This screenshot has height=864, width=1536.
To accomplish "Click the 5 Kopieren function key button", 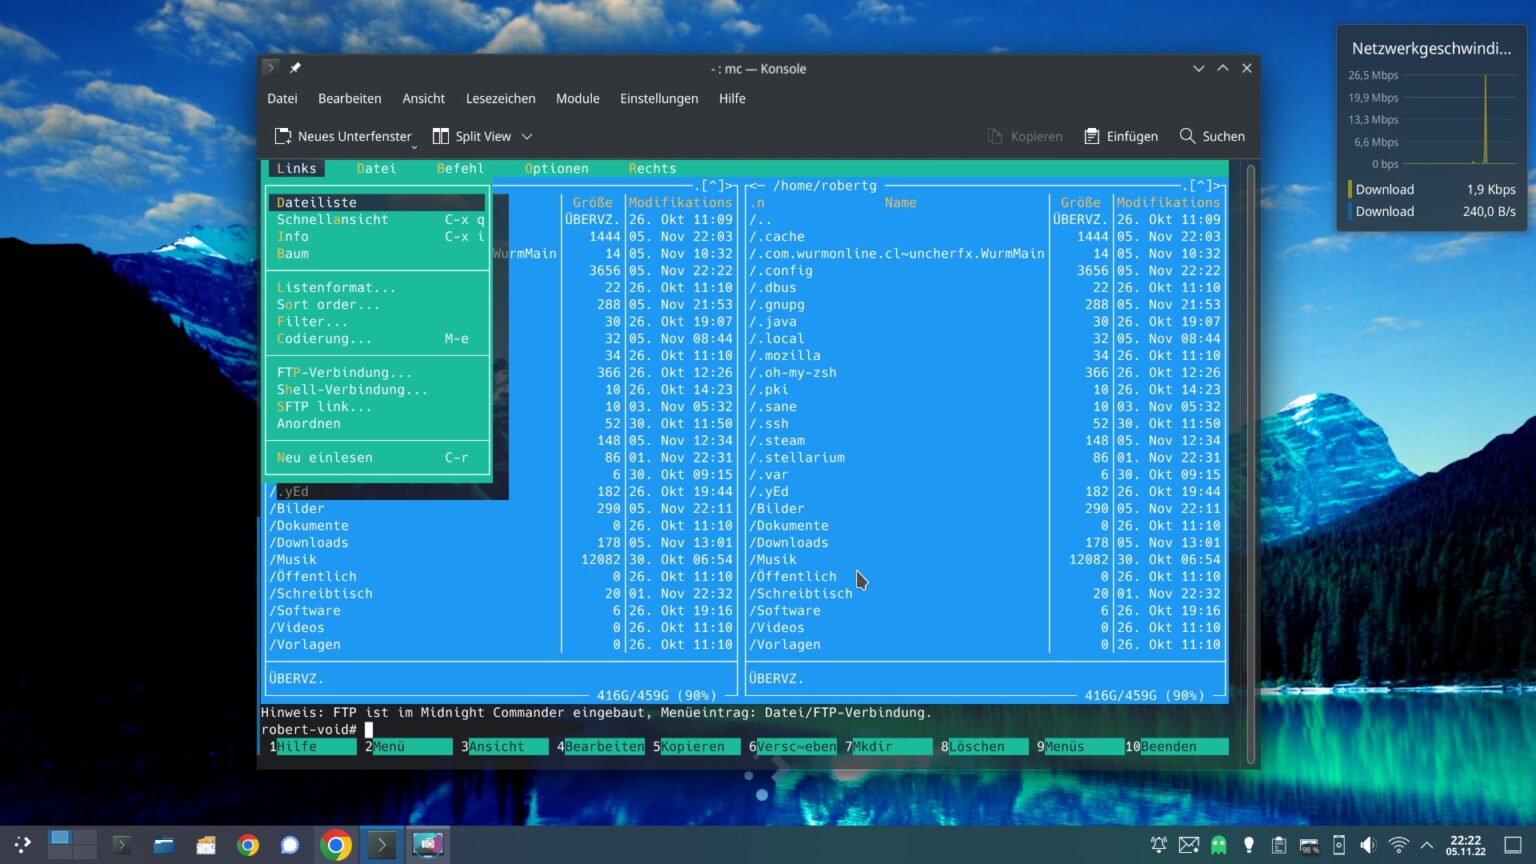I will [x=696, y=746].
